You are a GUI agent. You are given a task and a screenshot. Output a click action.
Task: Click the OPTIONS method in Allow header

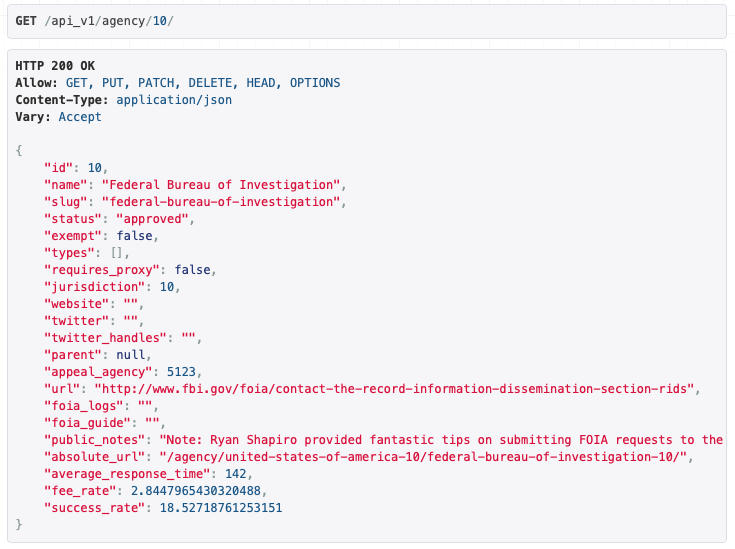click(x=315, y=83)
